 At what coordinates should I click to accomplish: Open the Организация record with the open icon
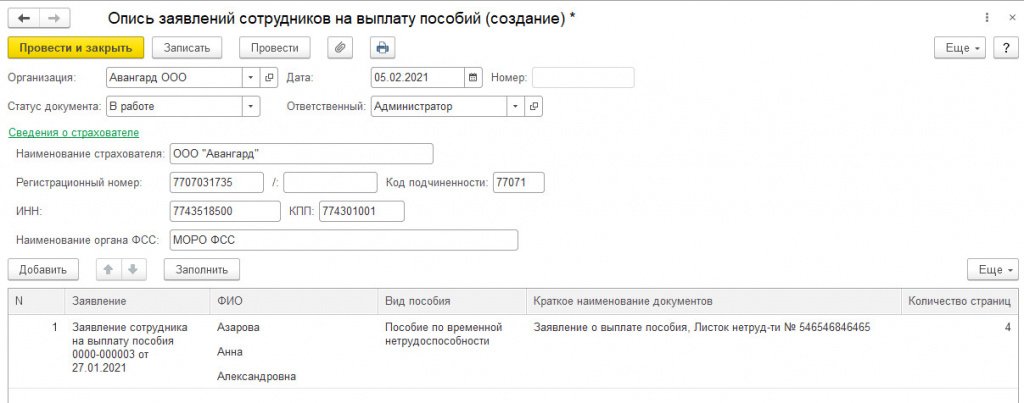click(x=269, y=78)
